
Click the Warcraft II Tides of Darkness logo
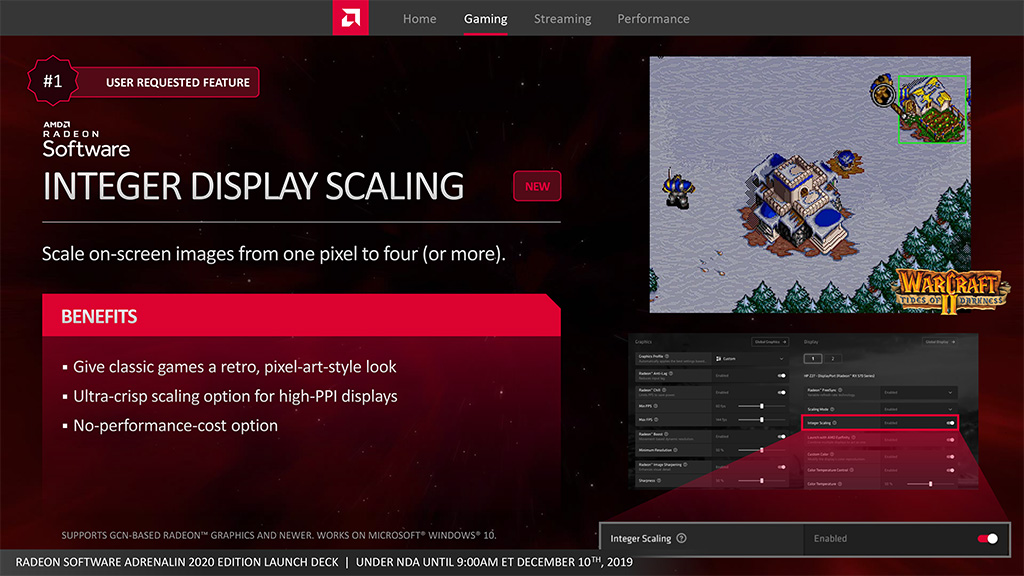(x=951, y=291)
